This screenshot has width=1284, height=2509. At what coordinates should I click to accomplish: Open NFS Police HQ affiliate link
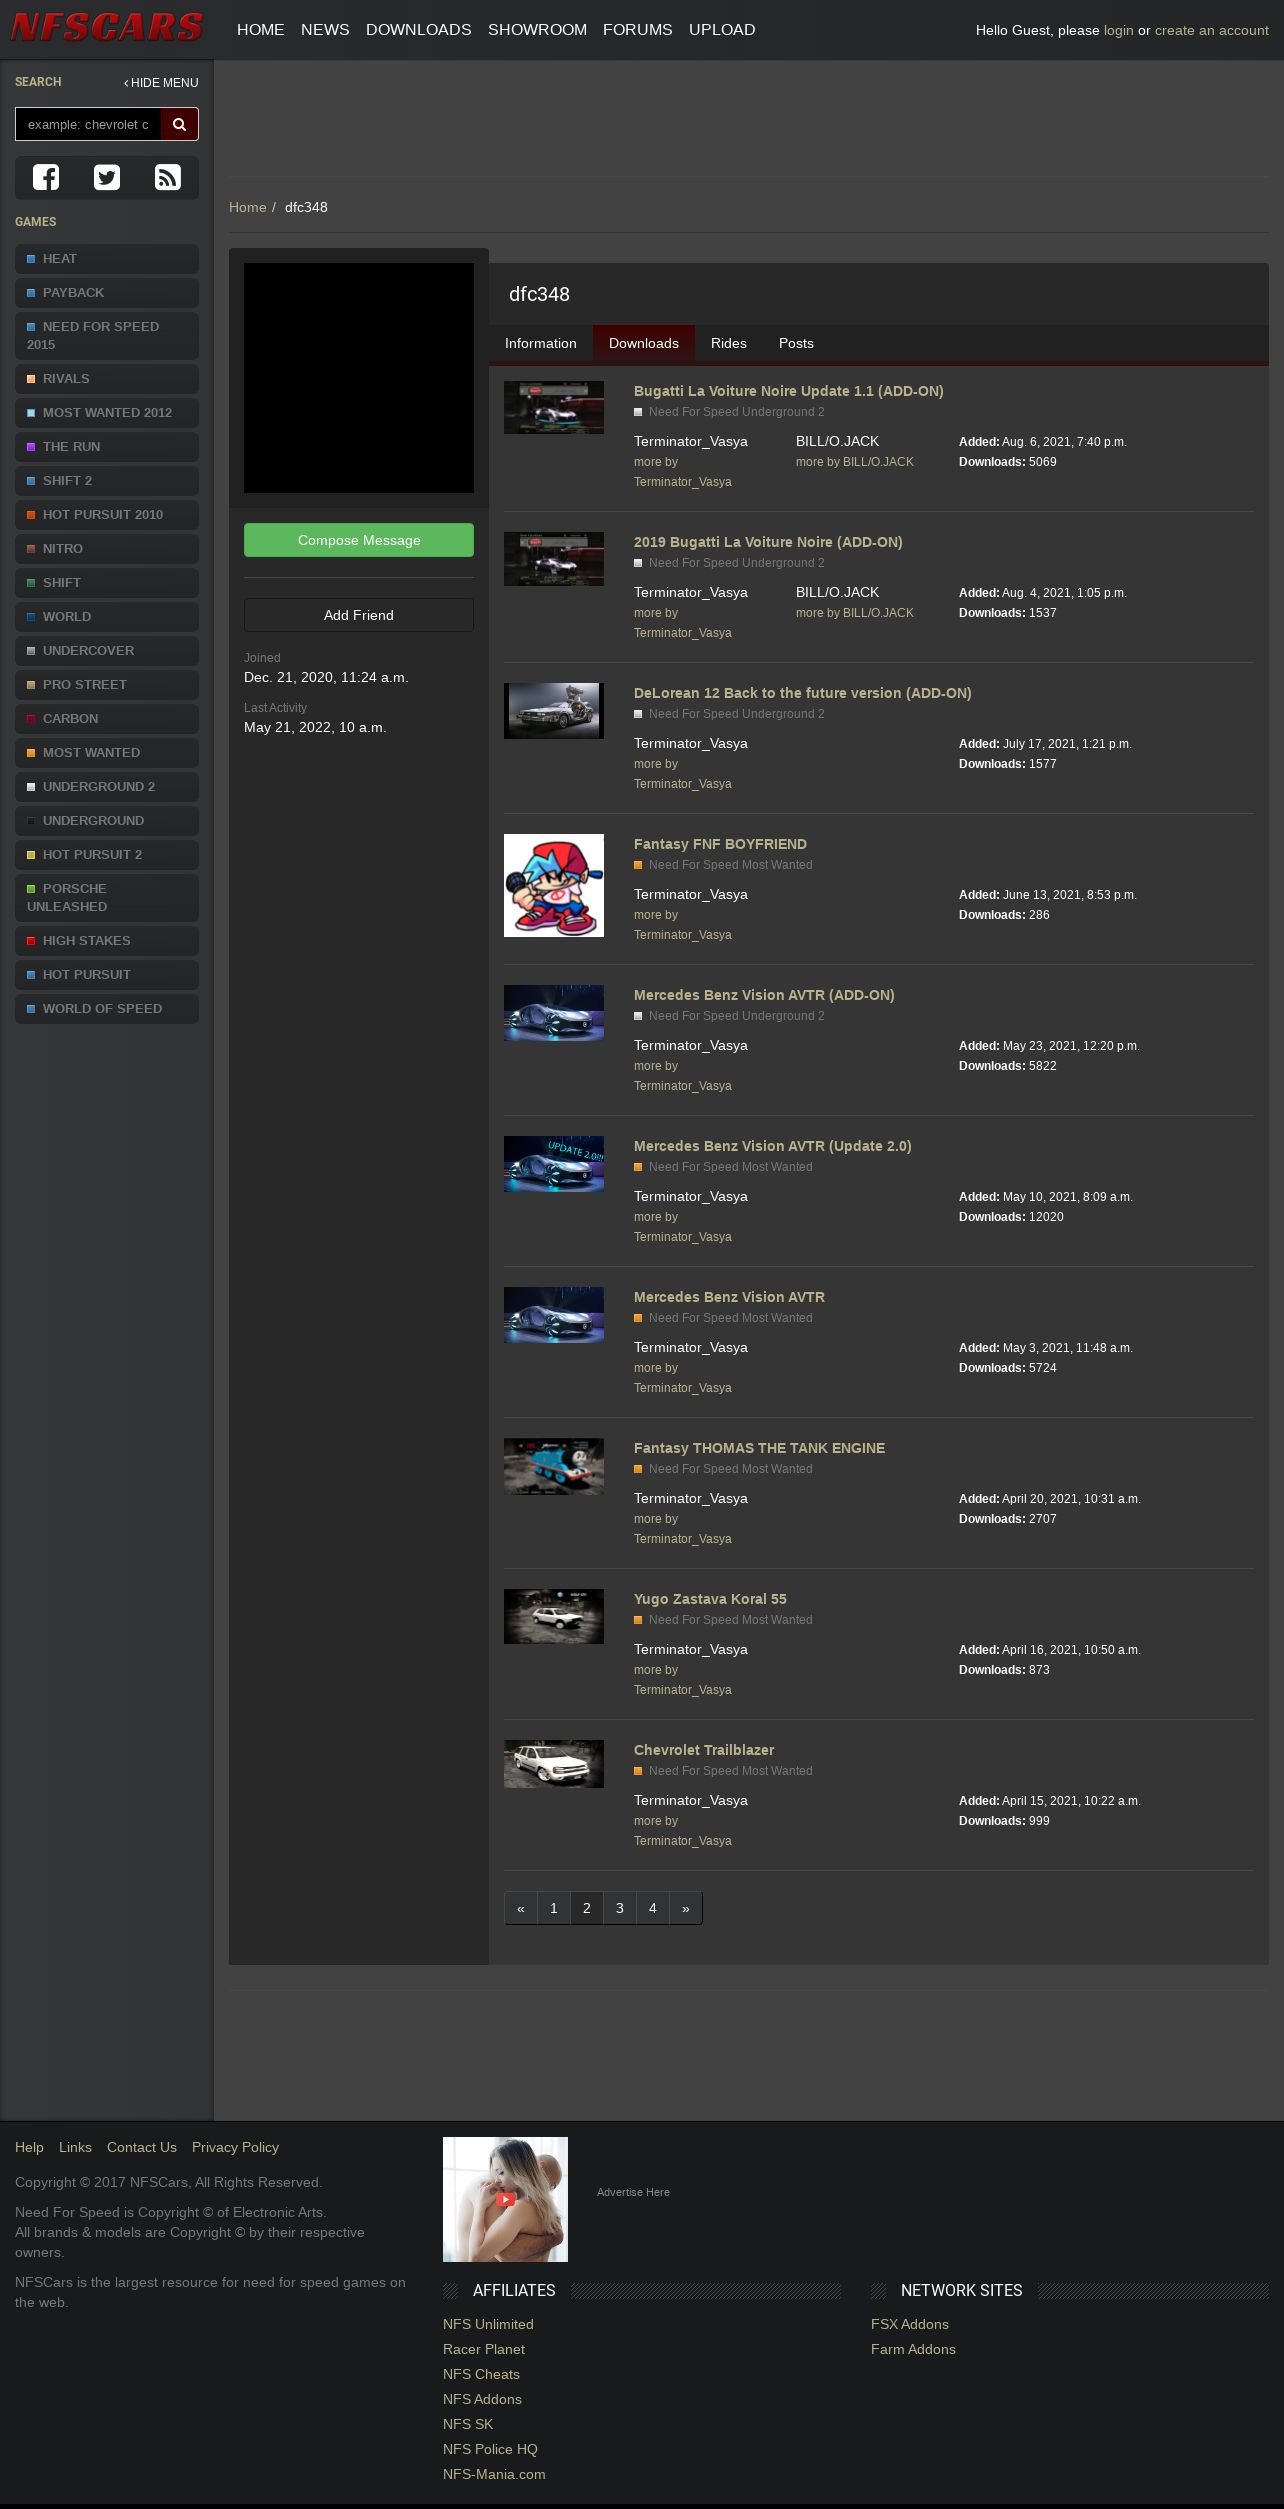[490, 2449]
